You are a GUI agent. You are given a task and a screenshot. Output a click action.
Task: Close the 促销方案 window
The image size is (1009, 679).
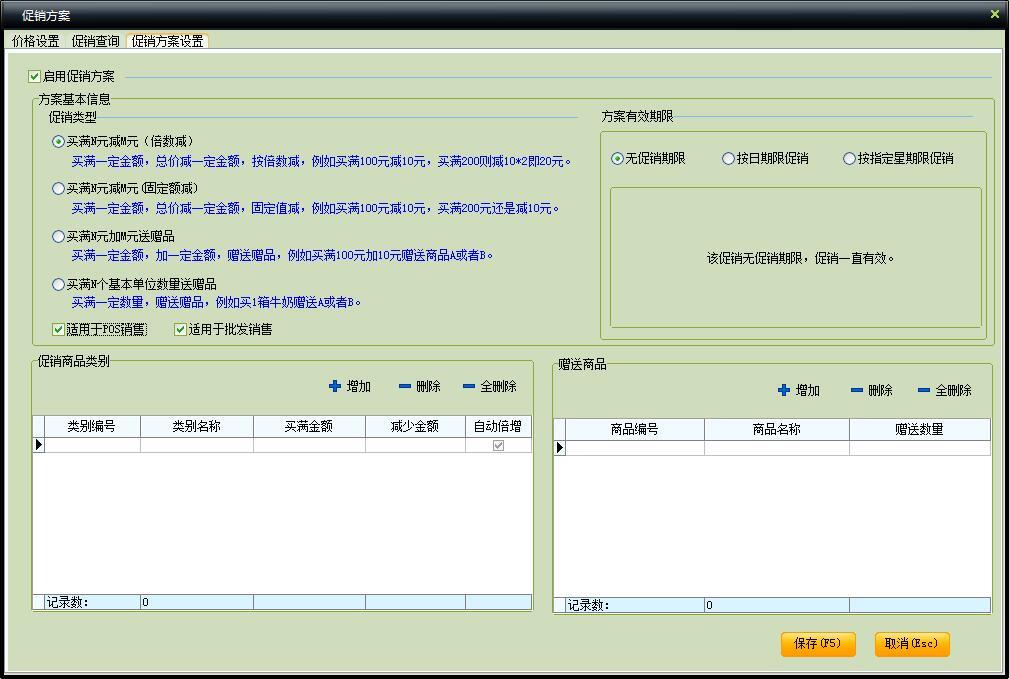pyautogui.click(x=994, y=14)
